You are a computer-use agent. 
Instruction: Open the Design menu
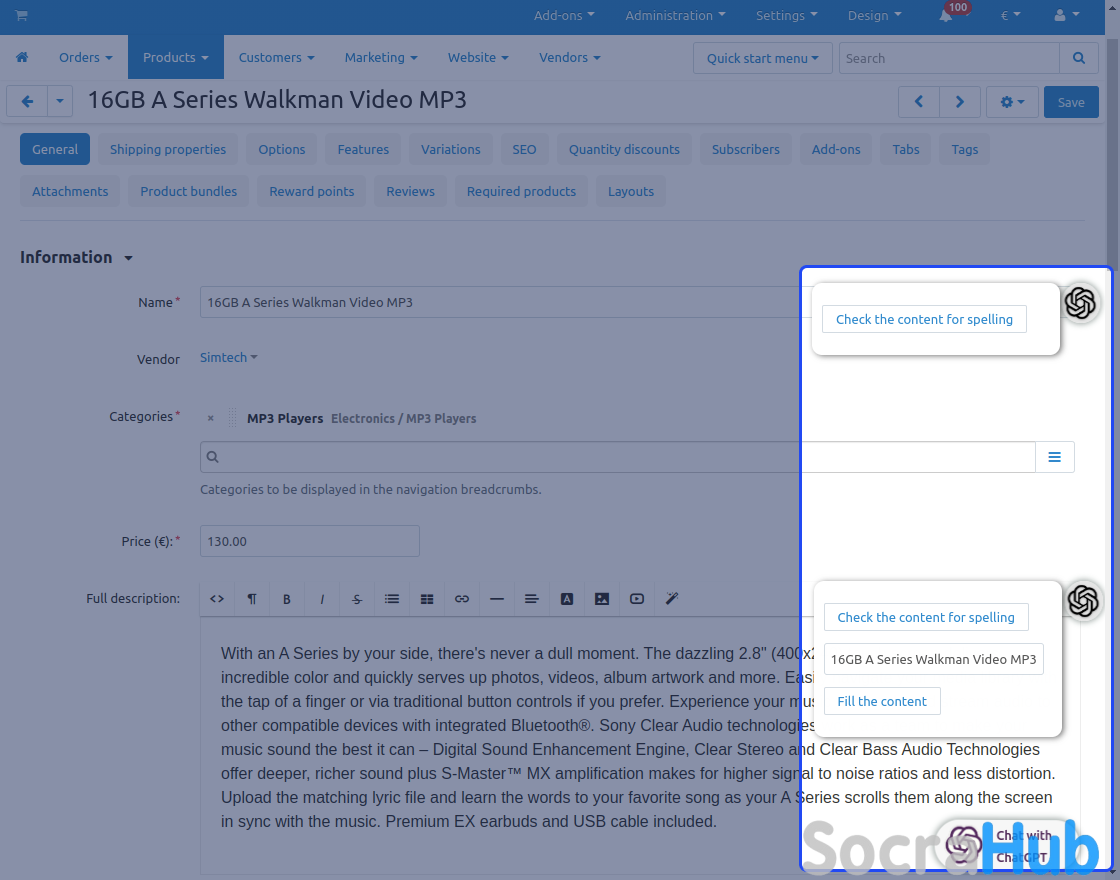point(874,15)
